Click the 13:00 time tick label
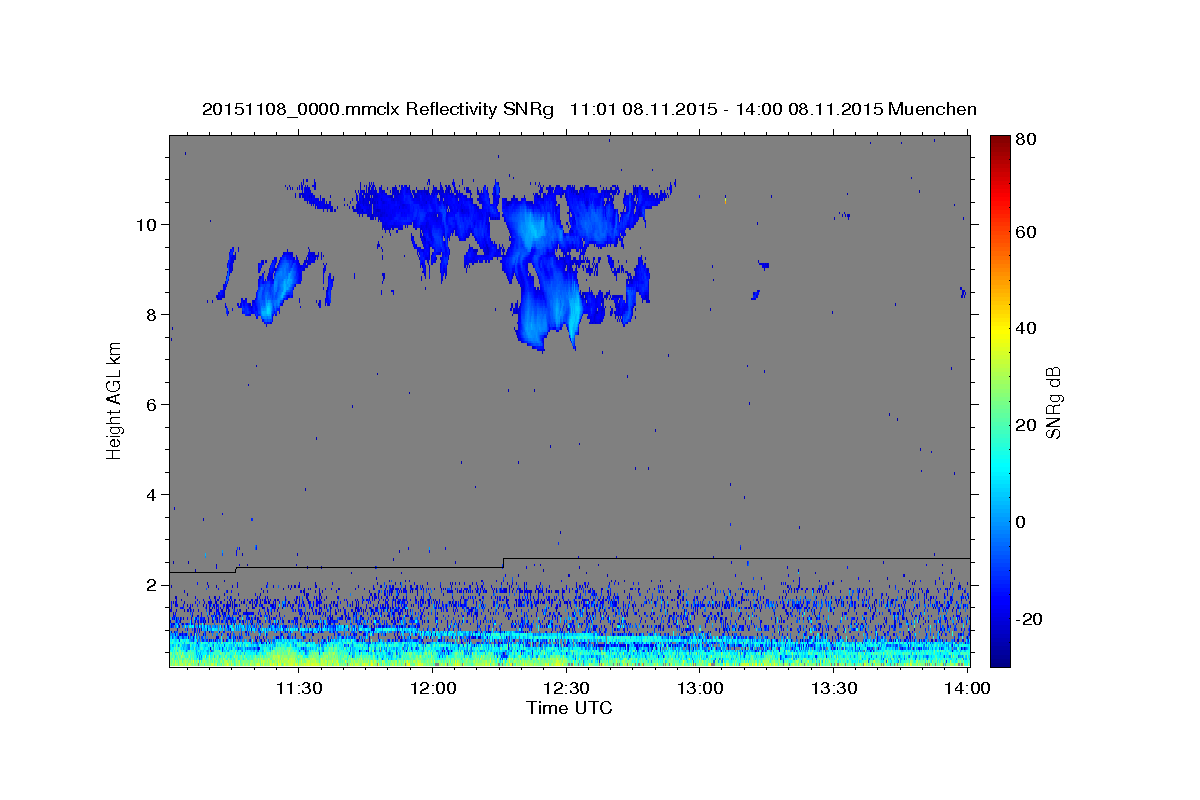Image resolution: width=1200 pixels, height=800 pixels. (x=700, y=689)
